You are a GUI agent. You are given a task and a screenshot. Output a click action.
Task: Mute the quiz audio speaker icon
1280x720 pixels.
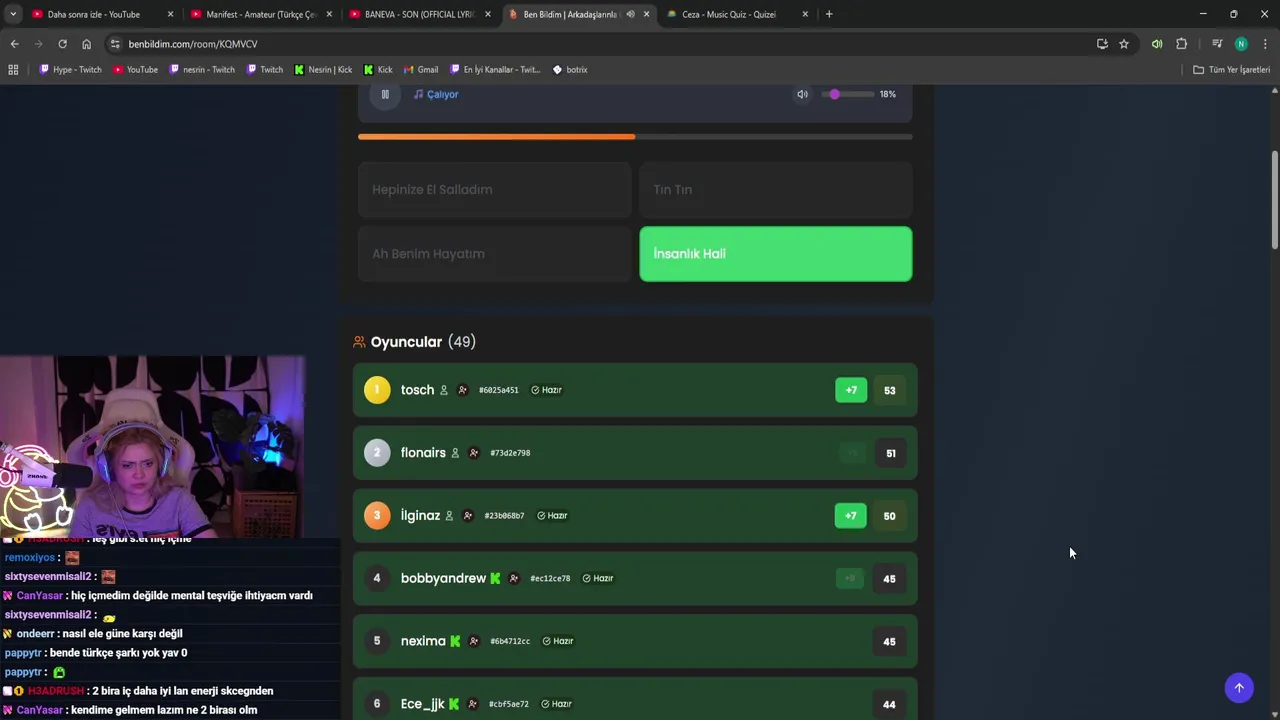(x=802, y=94)
